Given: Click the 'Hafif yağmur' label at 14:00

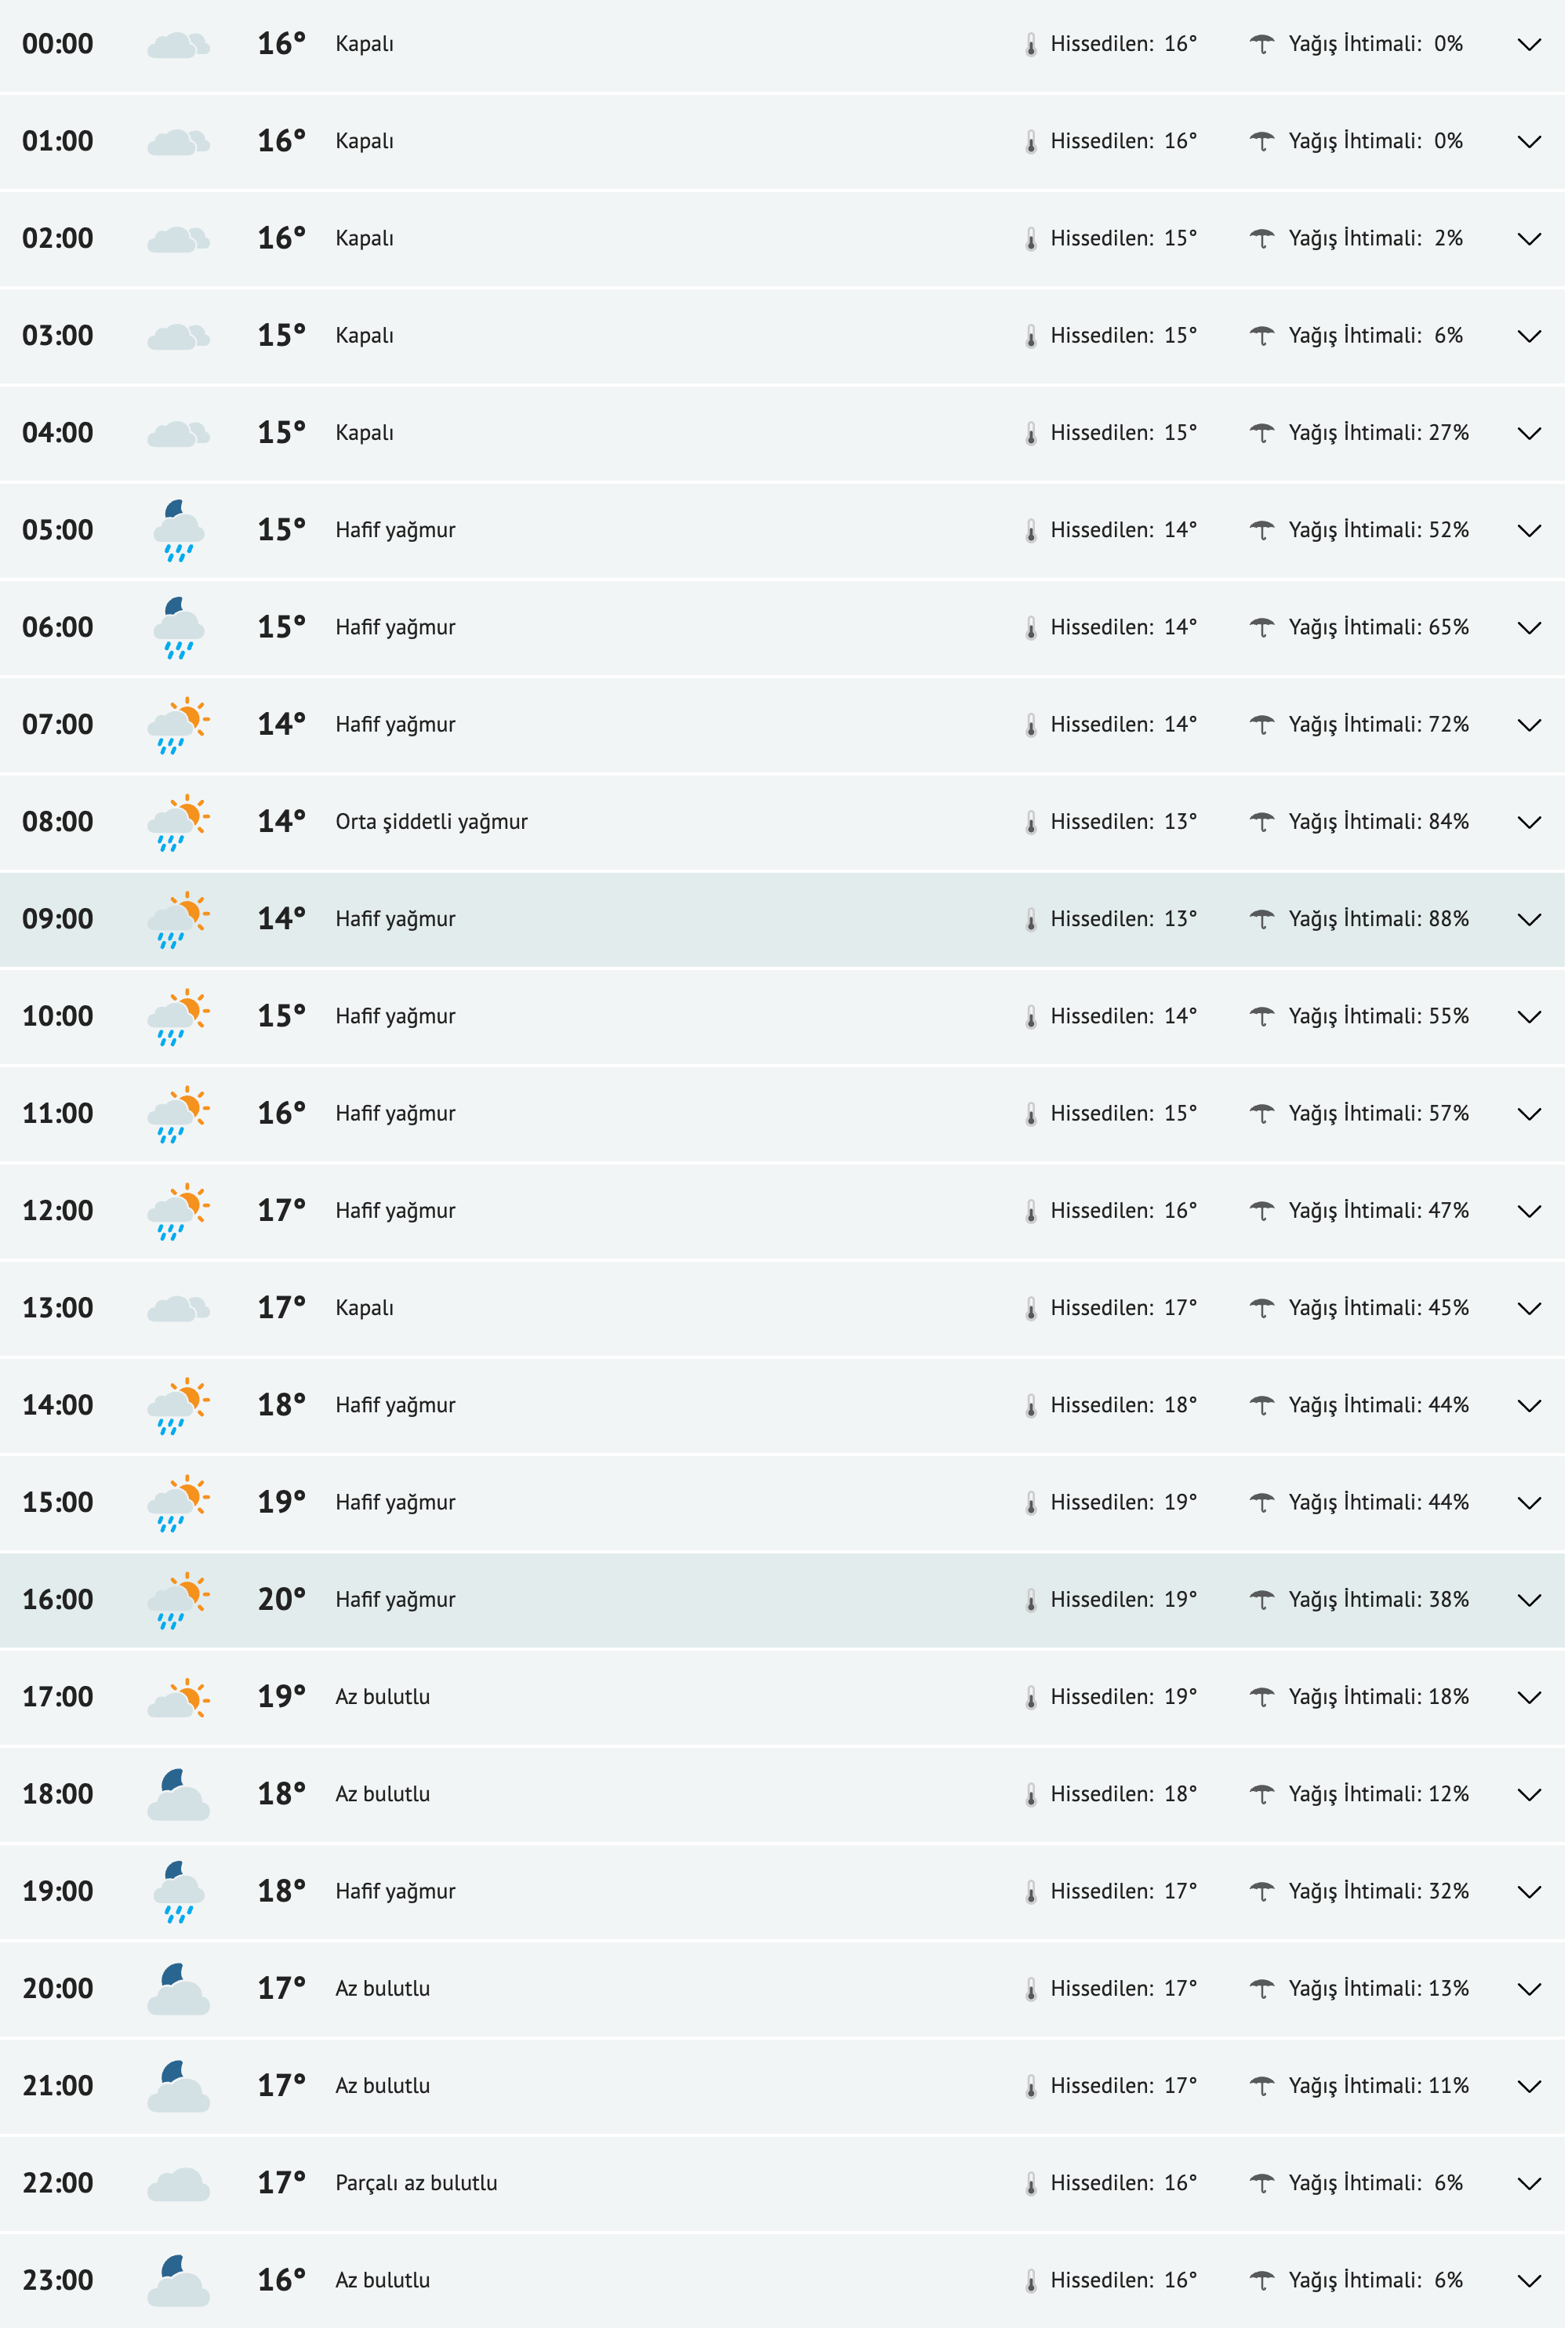Looking at the screenshot, I should point(394,1404).
